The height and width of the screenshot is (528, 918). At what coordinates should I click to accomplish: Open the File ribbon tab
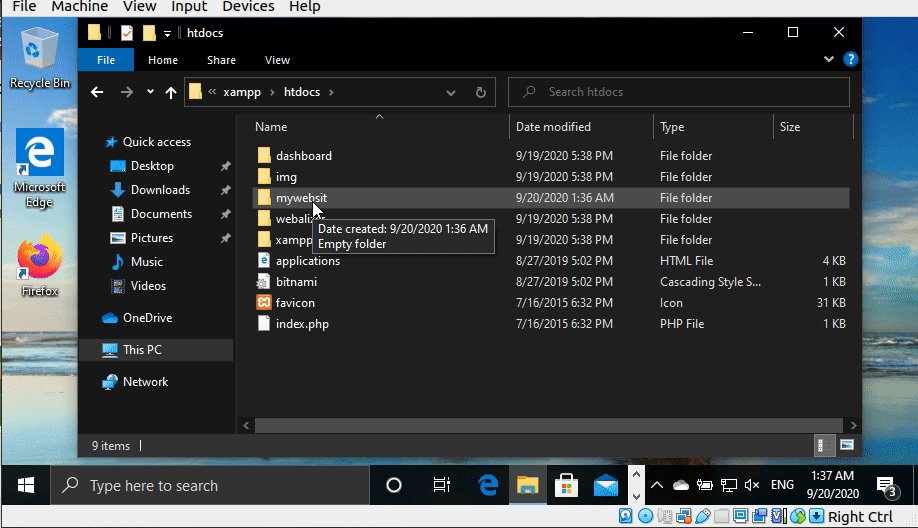(x=106, y=60)
